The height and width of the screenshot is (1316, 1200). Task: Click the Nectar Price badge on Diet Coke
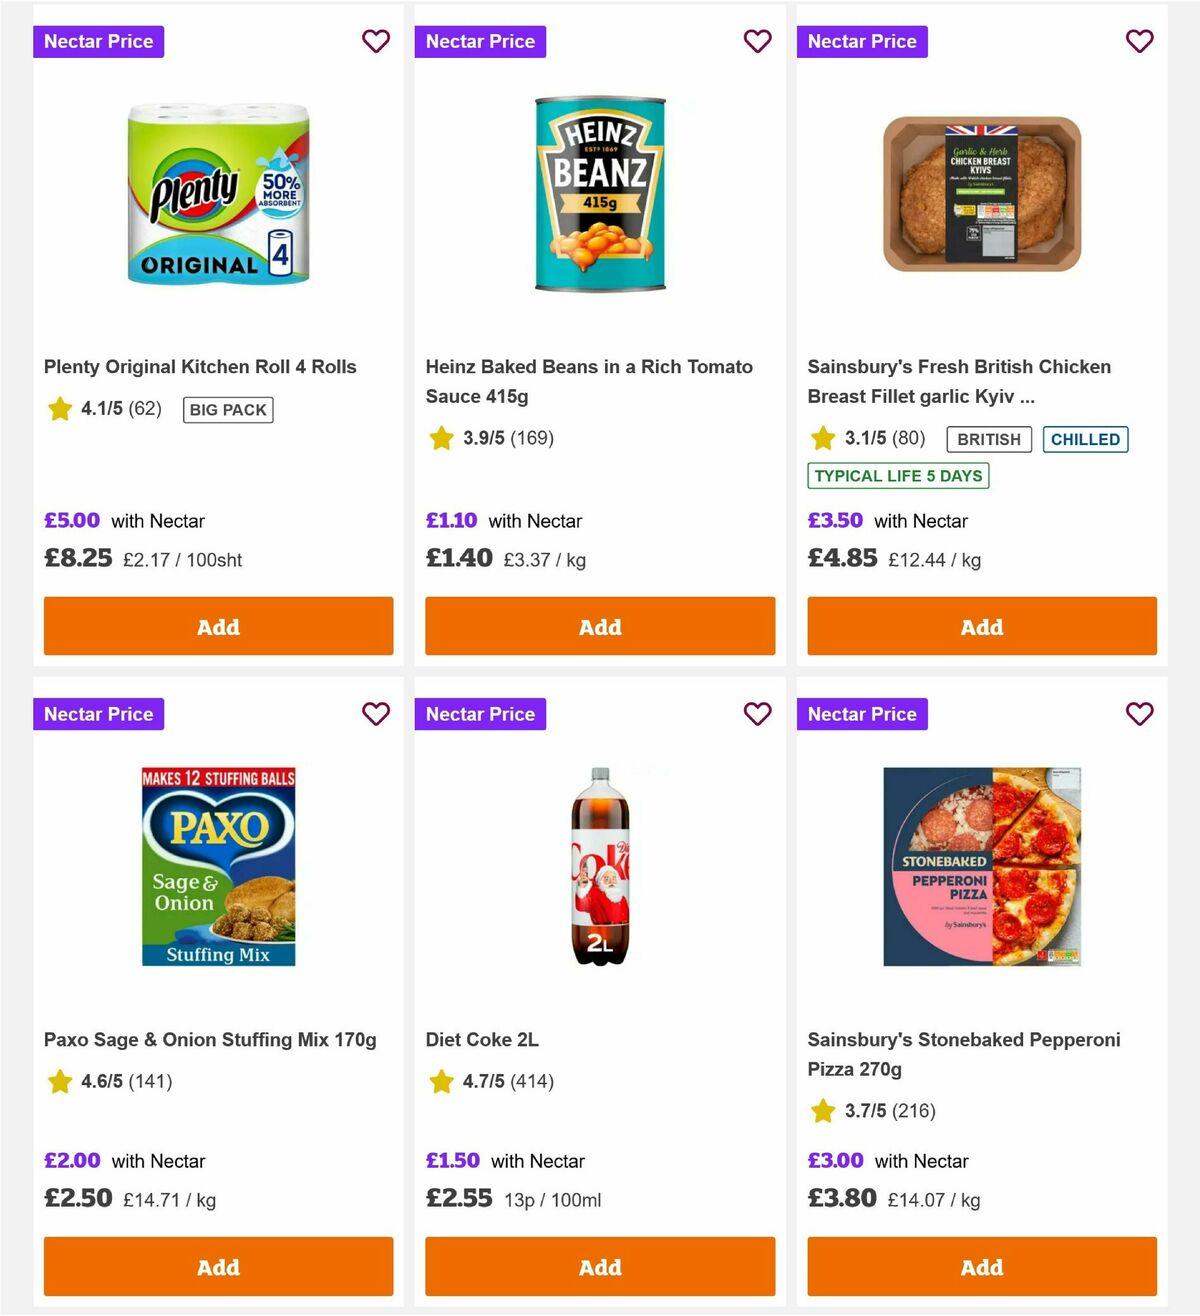tap(480, 714)
